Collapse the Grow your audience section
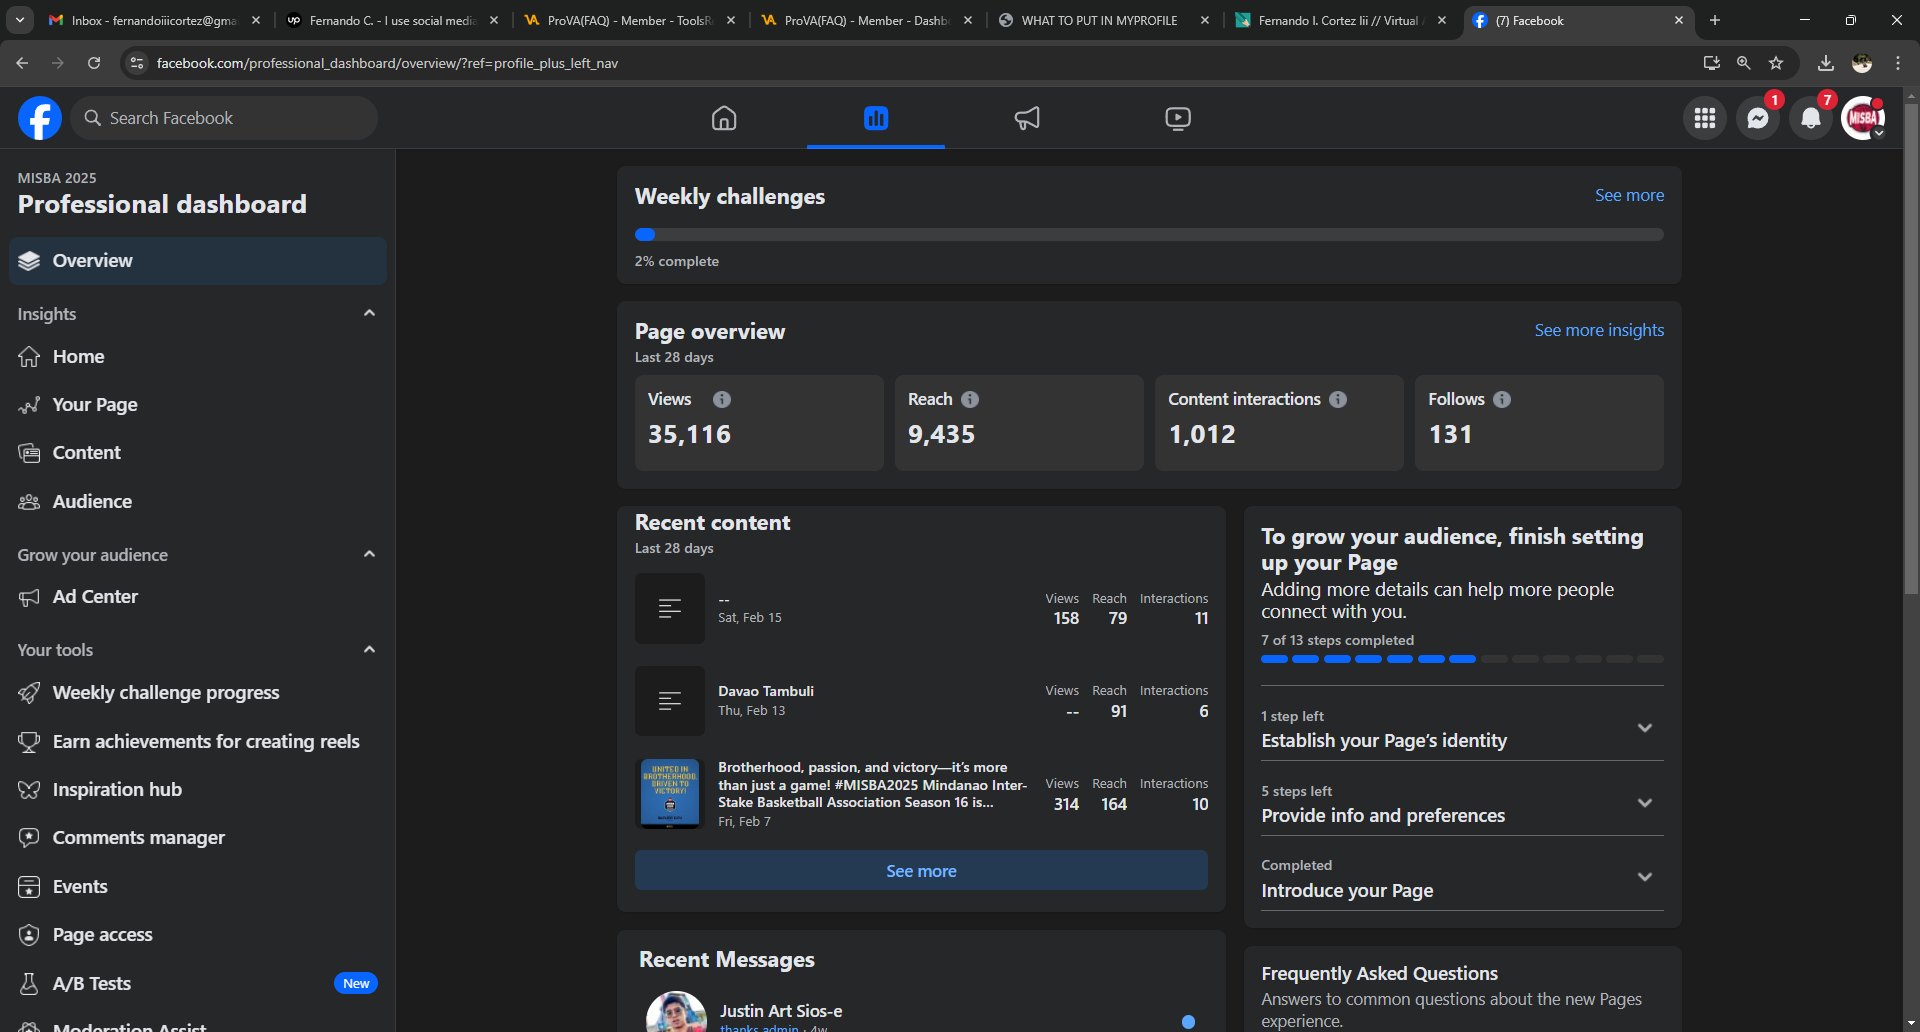1920x1032 pixels. 369,554
